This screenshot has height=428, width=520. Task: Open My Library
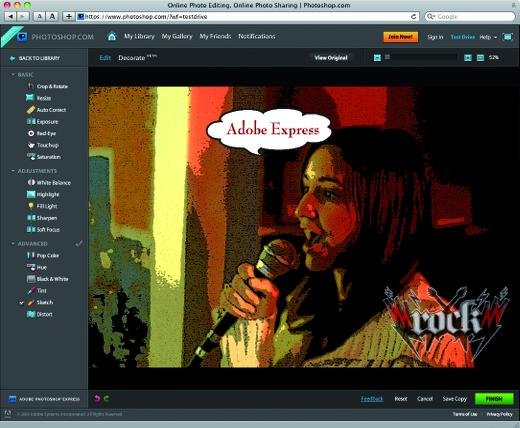click(x=139, y=36)
